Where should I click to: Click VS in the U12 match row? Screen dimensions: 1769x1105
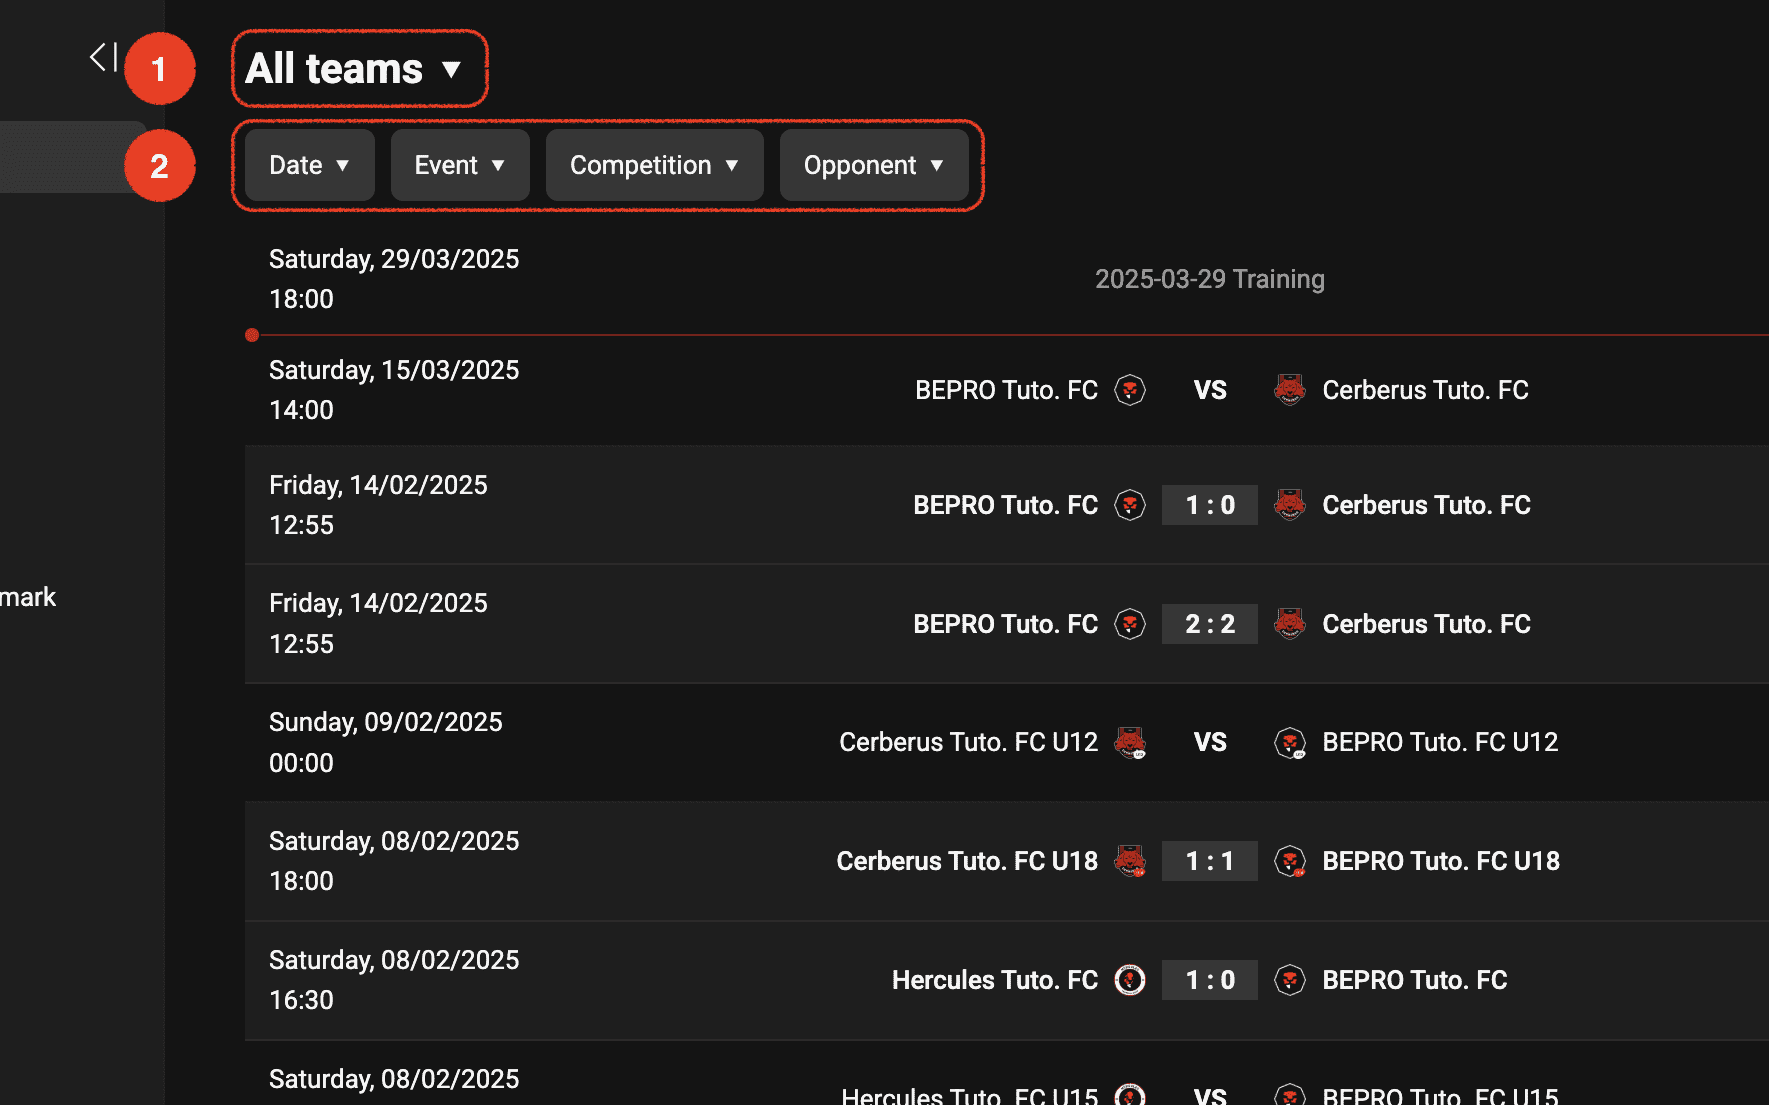[x=1210, y=742]
